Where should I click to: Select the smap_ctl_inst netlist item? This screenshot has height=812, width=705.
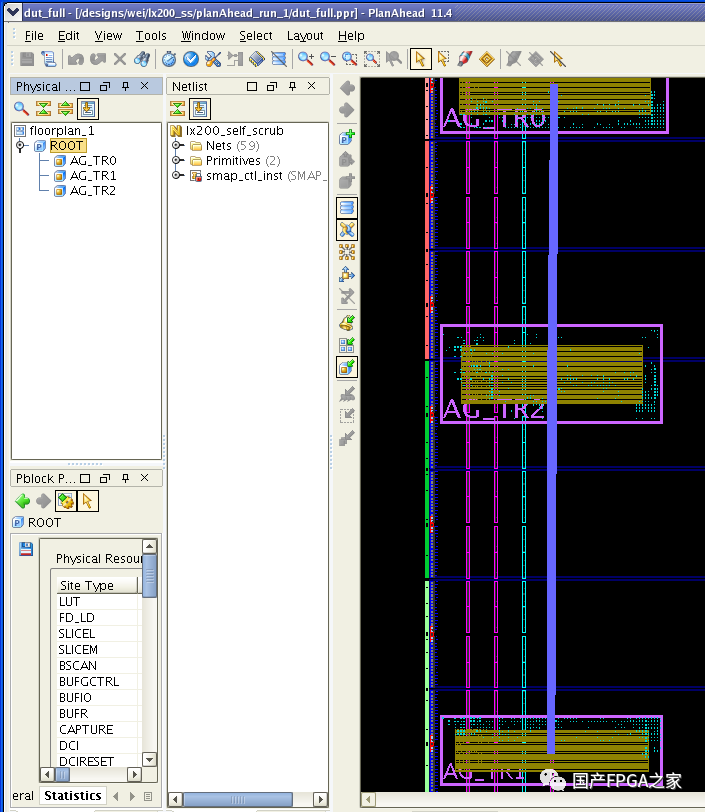[x=244, y=176]
